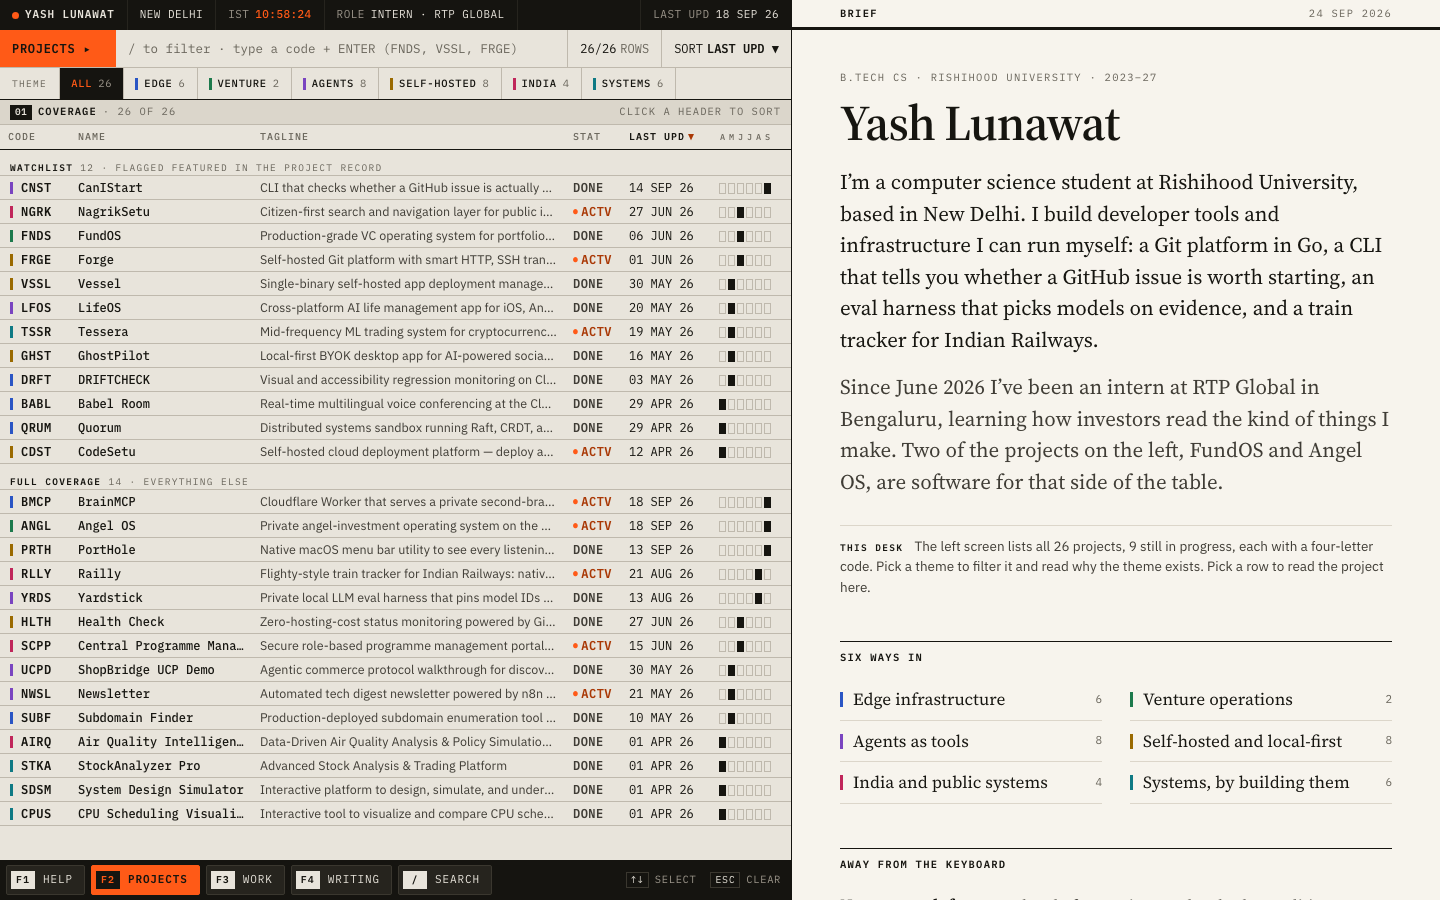1440x900 pixels.
Task: Filter by the INDIA theme tab
Action: click(541, 84)
